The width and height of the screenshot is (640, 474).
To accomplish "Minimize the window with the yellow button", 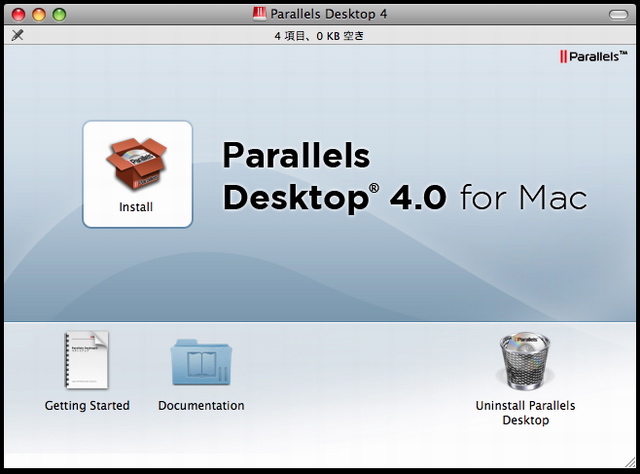I will [x=39, y=15].
